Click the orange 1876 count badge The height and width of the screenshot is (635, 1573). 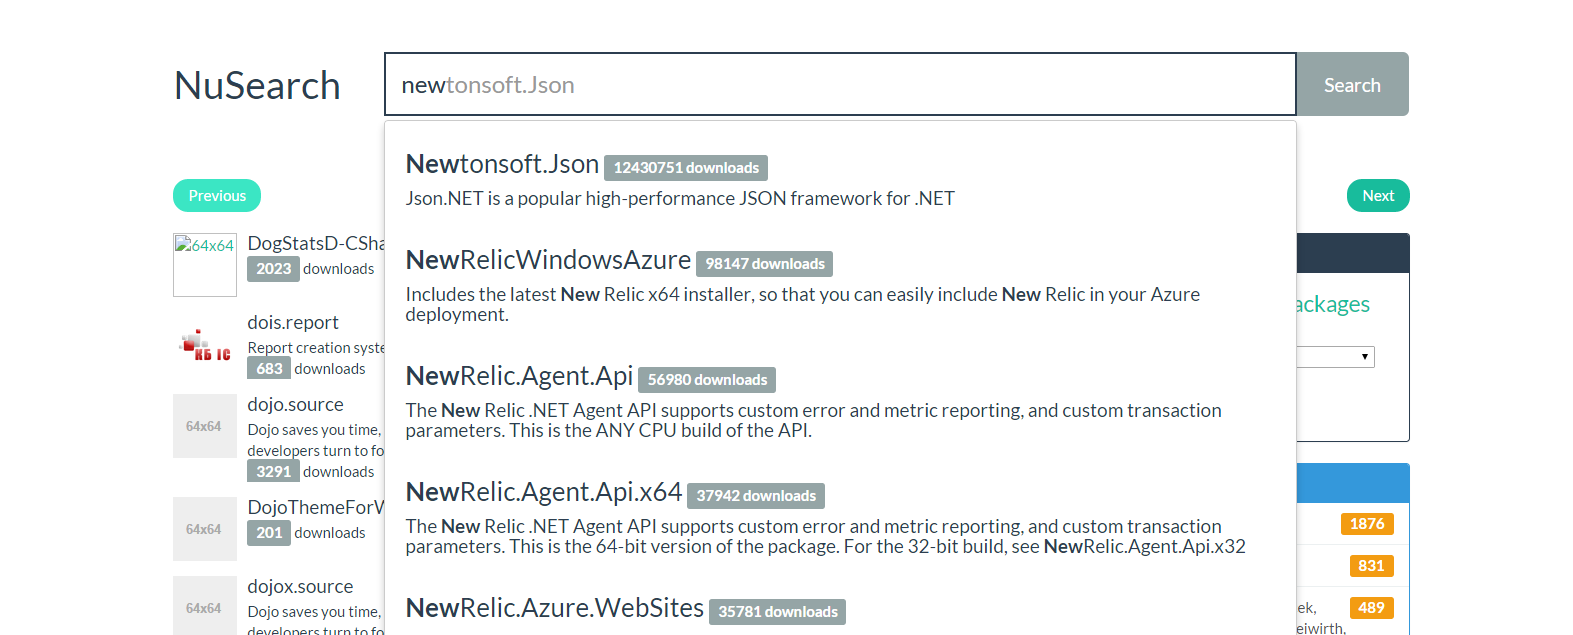coord(1366,524)
